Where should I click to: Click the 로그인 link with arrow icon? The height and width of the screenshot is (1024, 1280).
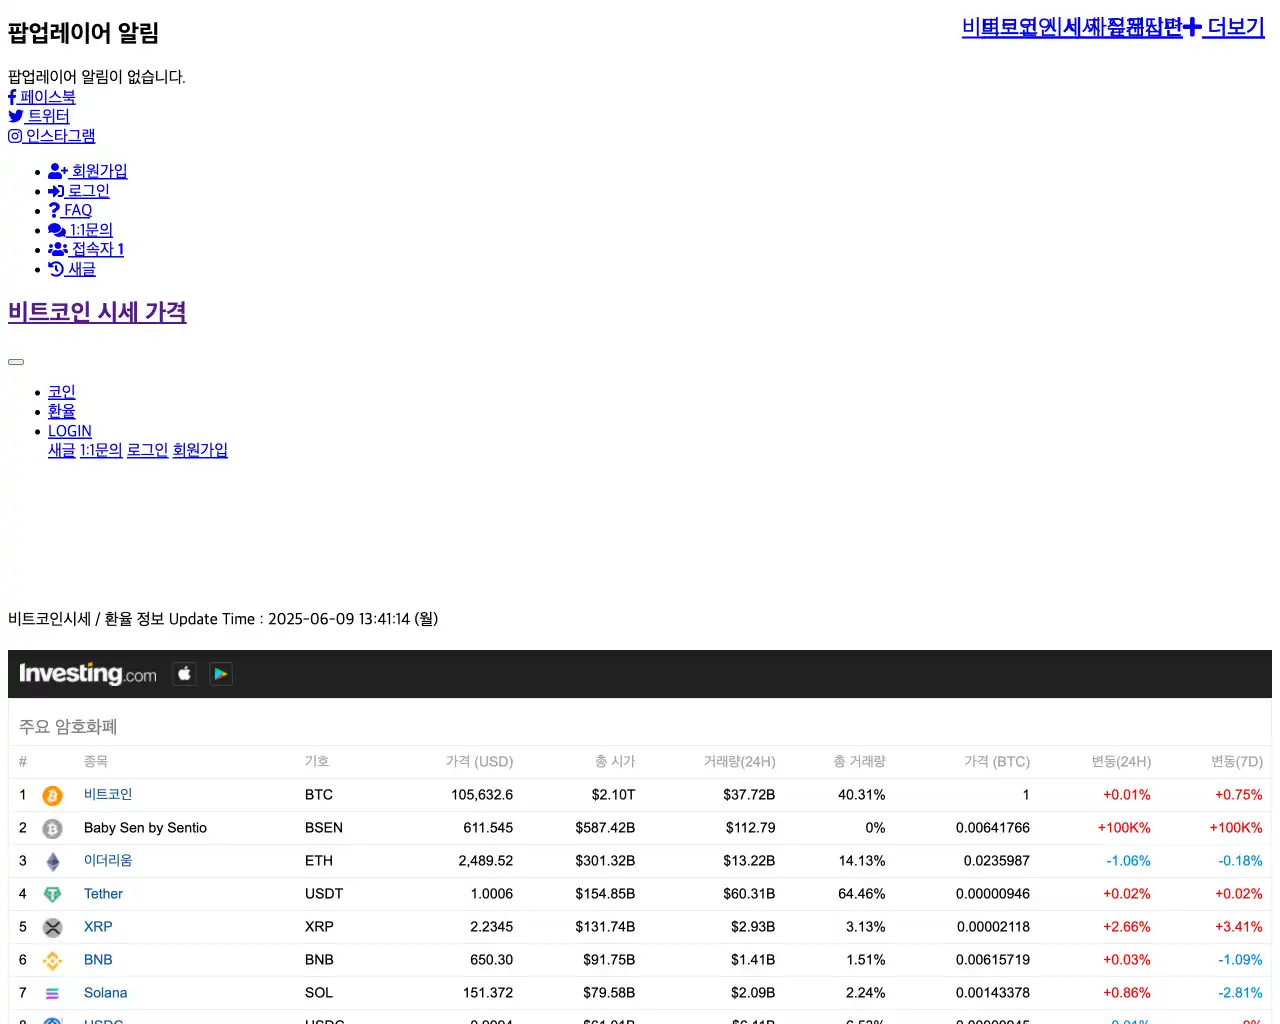(79, 191)
